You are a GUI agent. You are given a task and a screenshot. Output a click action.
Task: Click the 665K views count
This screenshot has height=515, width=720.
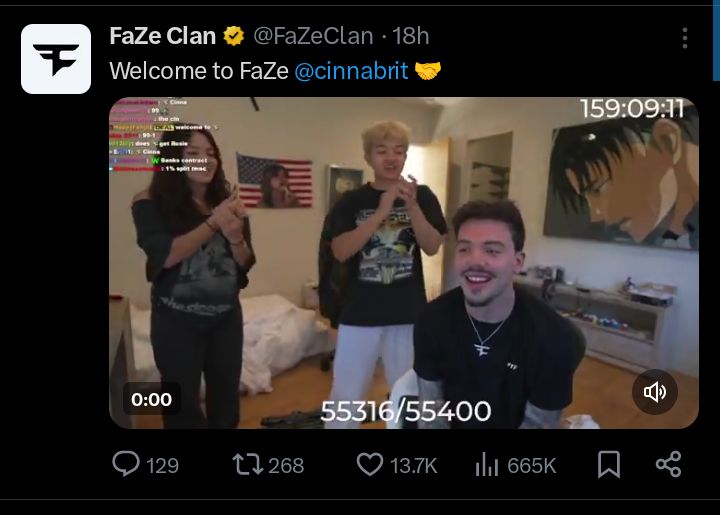click(x=531, y=465)
